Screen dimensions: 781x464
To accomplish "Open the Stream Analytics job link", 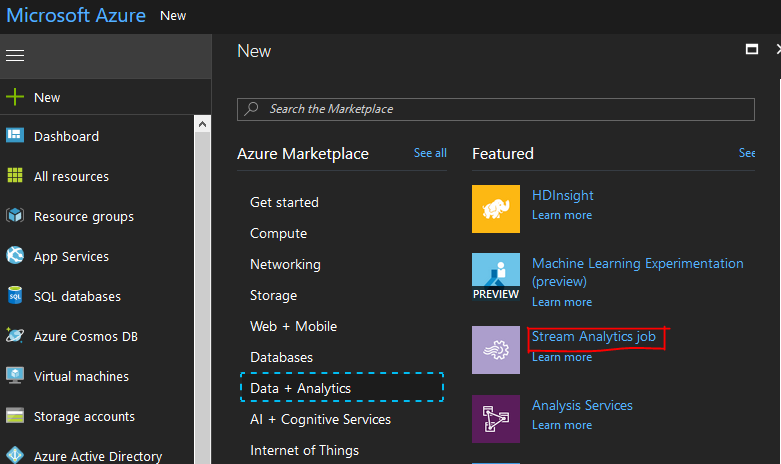I will 594,337.
